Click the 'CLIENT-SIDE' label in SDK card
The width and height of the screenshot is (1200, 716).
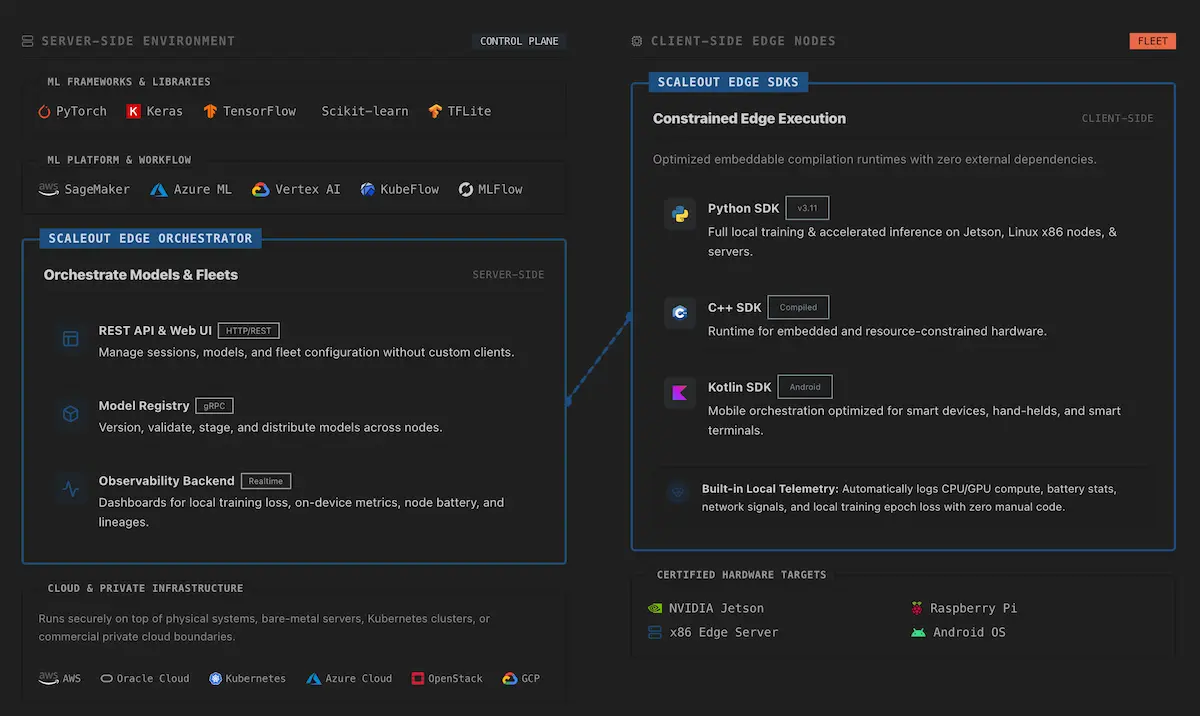1118,118
